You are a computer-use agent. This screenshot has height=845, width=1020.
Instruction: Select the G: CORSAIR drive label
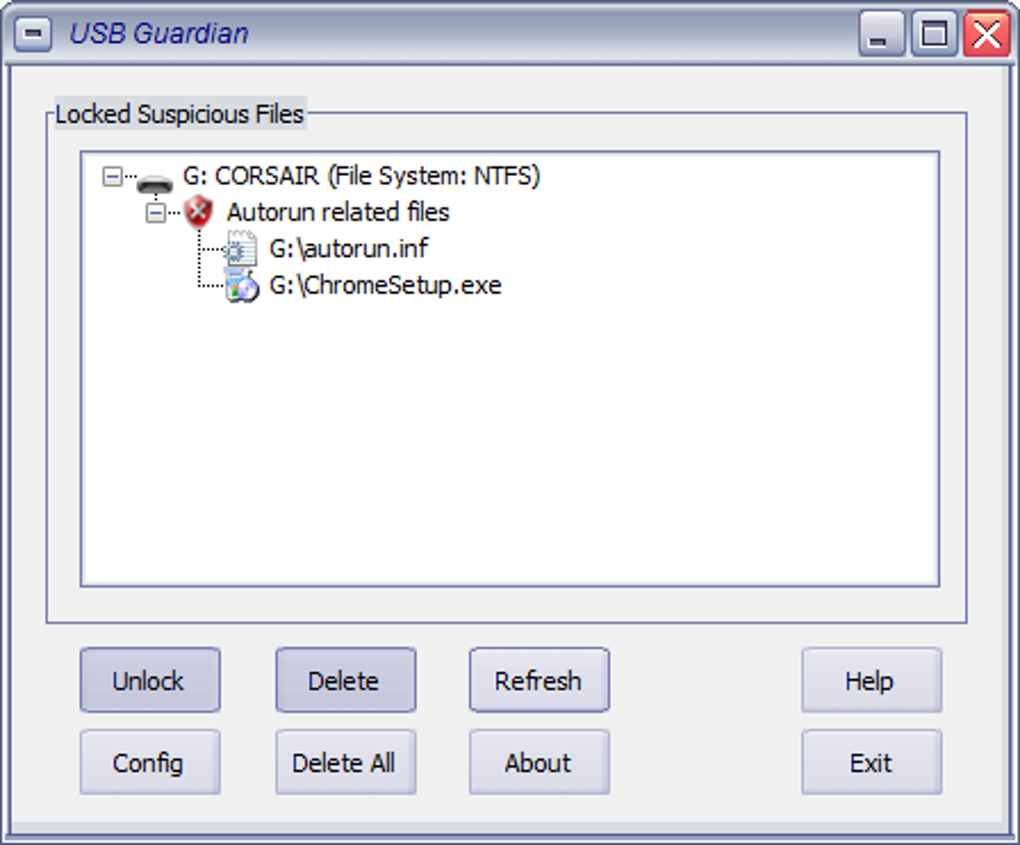(x=361, y=177)
